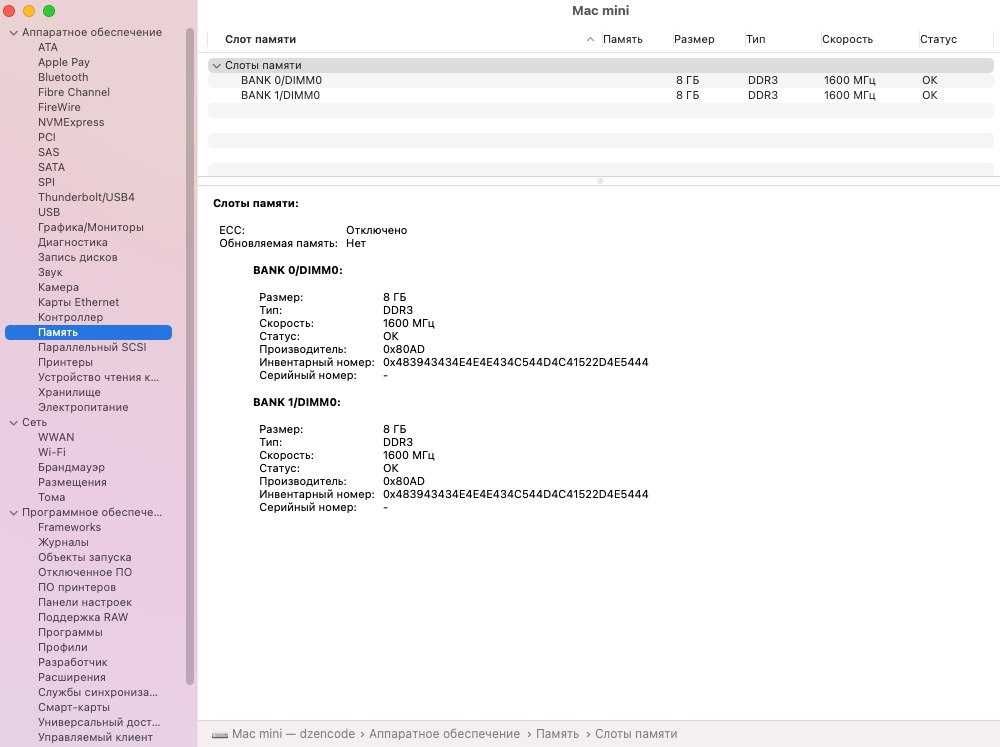Select Отключенное ПО in the sidebar
Screen dimensions: 1000x747
click(x=85, y=572)
